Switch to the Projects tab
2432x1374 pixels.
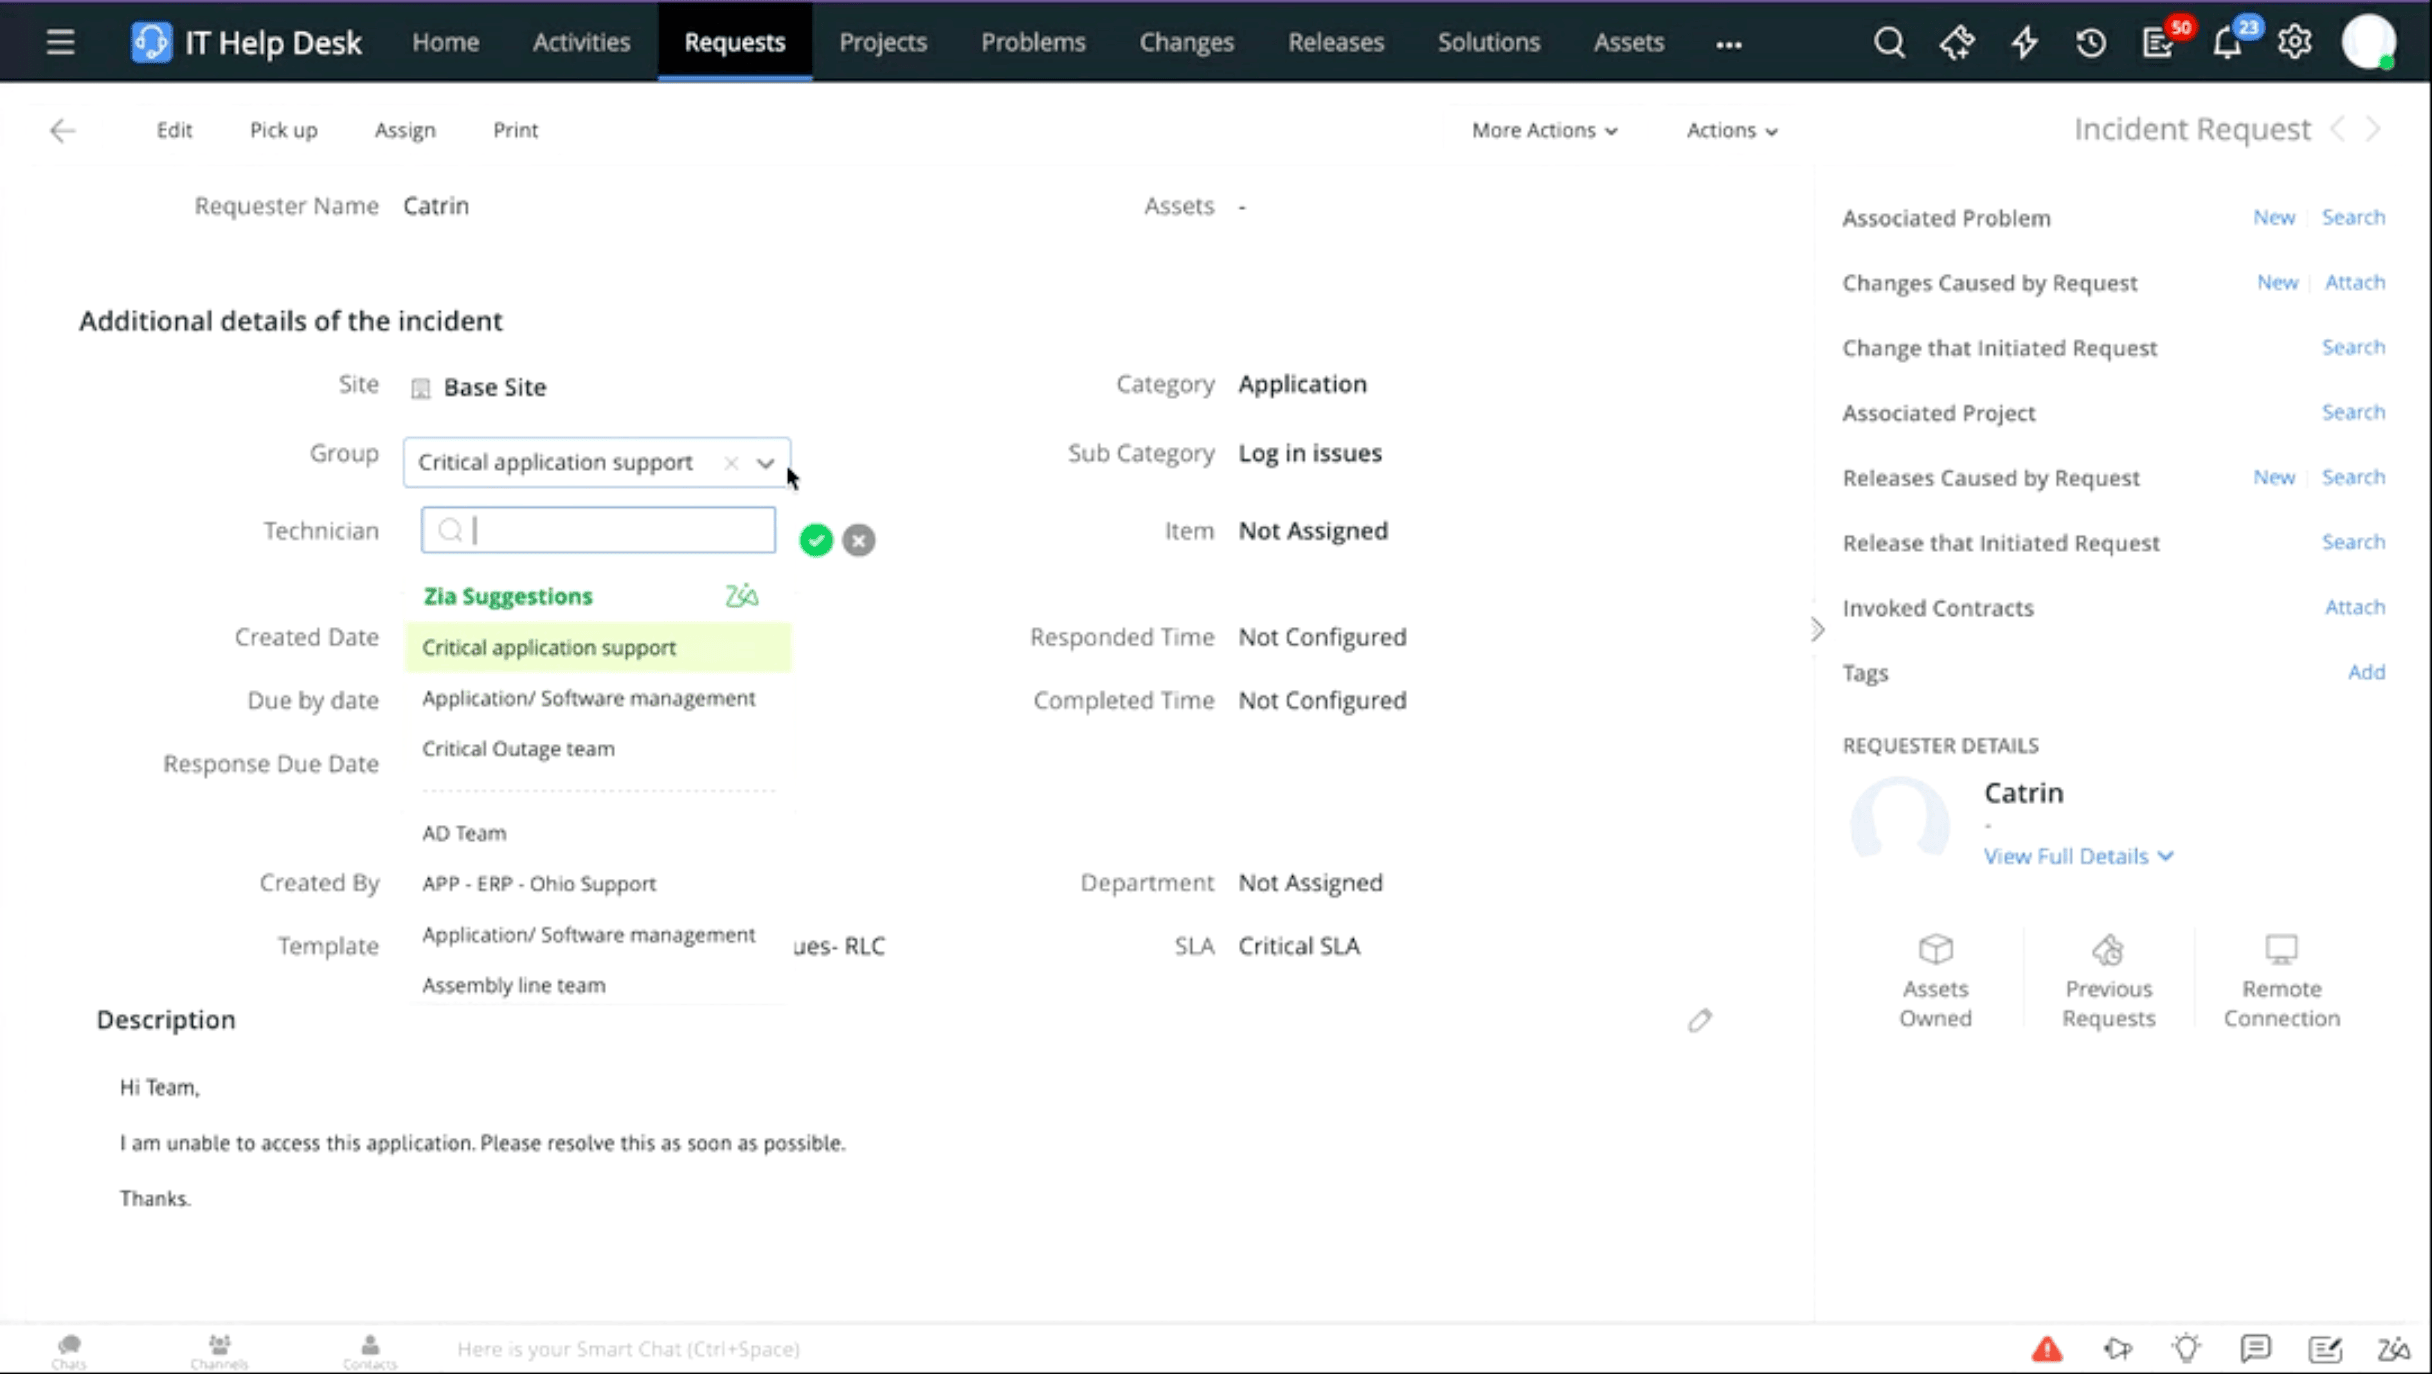pos(883,42)
